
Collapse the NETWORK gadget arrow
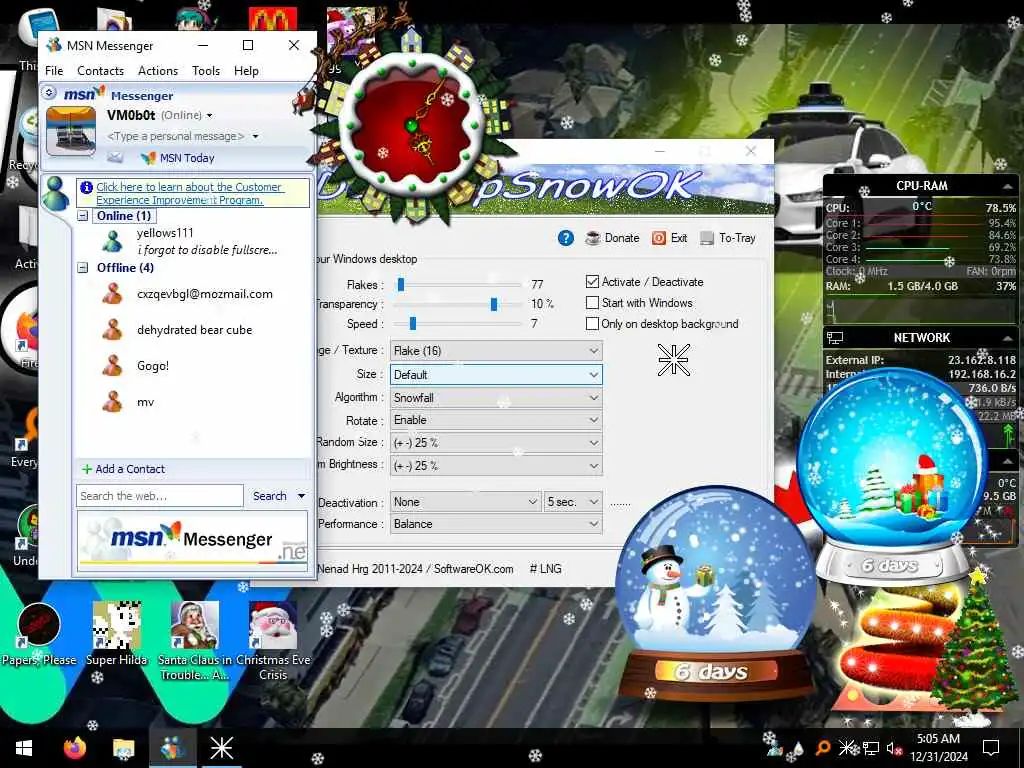pyautogui.click(x=1007, y=338)
